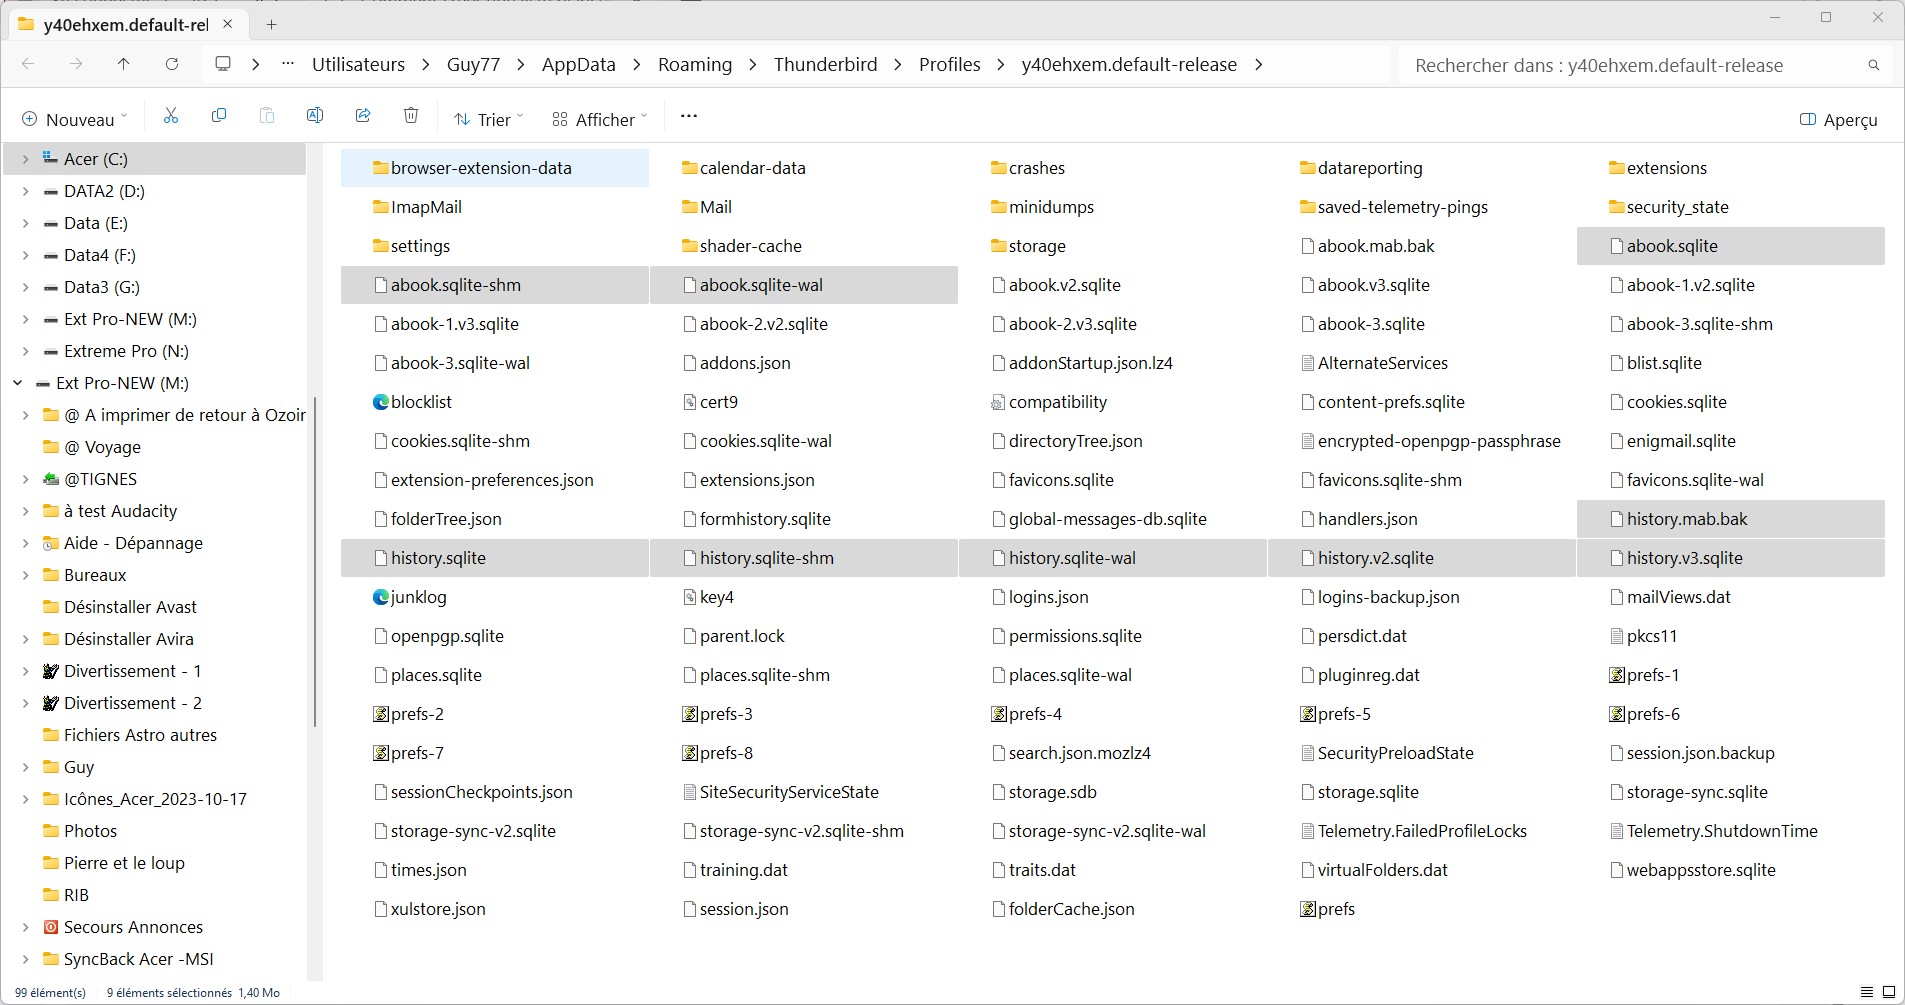Click Profiles in the address breadcrumb
Viewport: 1905px width, 1005px height.
tap(949, 64)
